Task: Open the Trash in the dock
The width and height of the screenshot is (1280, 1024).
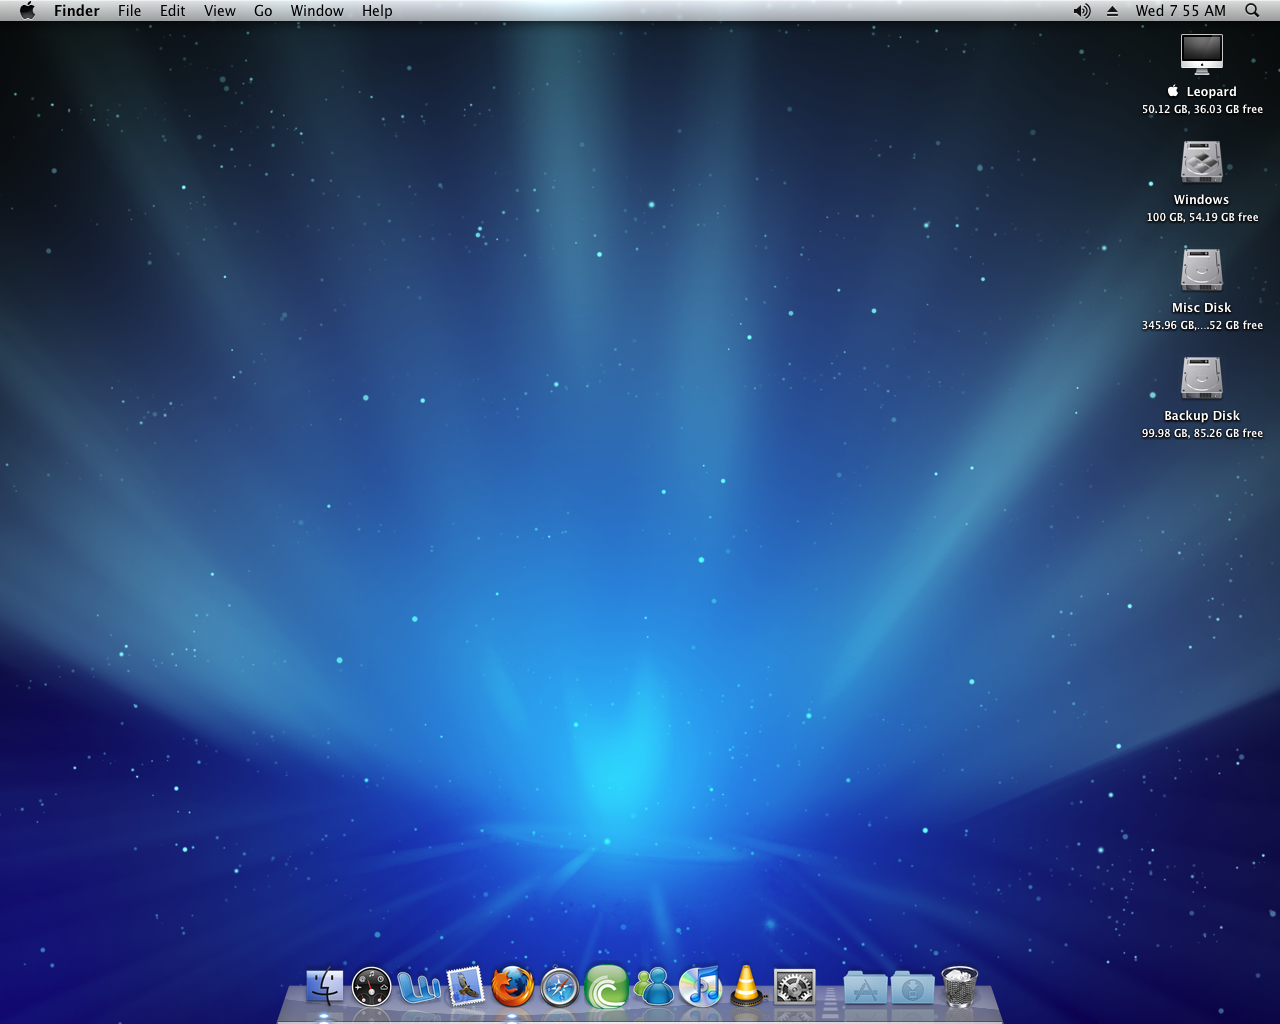Action: [x=960, y=987]
